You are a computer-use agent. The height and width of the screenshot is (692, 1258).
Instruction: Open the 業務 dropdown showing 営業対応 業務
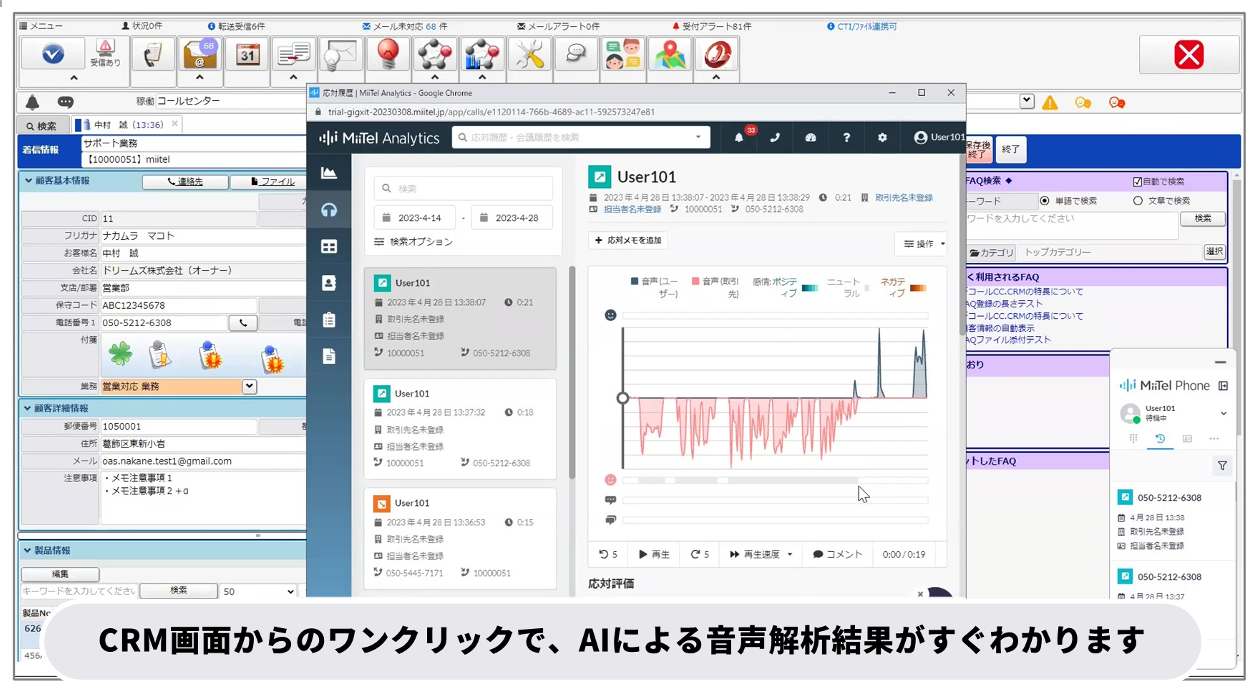(x=249, y=386)
